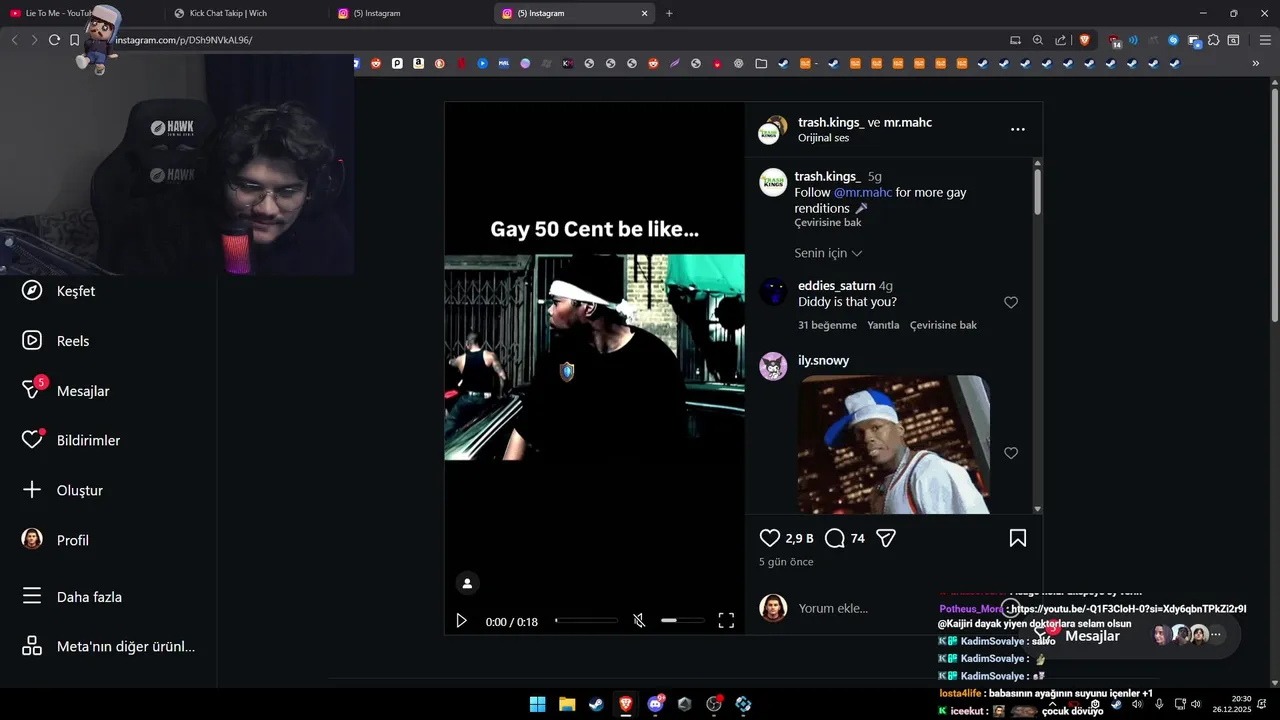
Task: Show tagged people icon on video
Action: [467, 583]
